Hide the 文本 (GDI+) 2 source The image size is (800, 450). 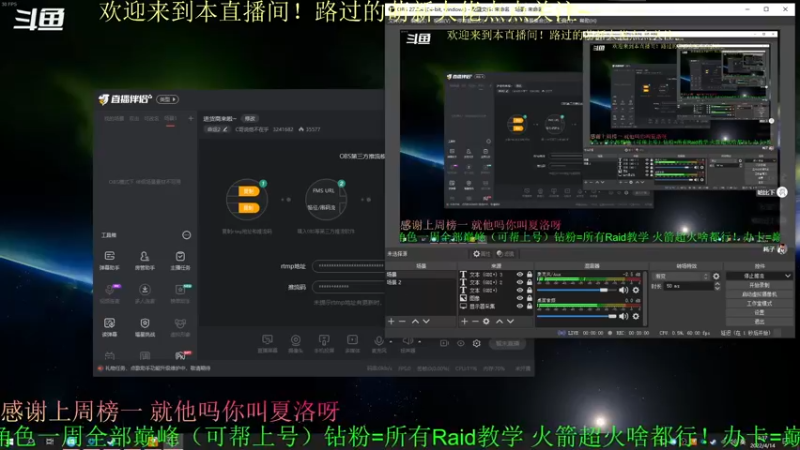point(520,282)
